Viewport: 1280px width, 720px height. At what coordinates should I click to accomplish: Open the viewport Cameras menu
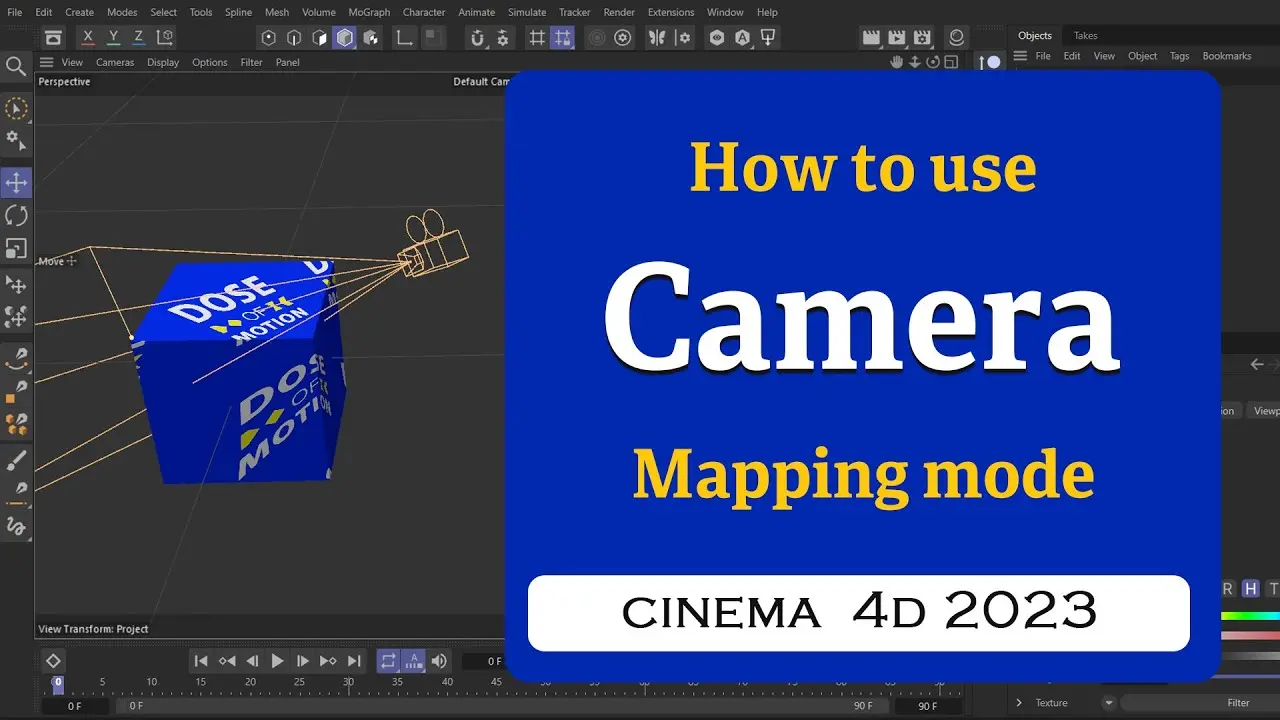115,62
